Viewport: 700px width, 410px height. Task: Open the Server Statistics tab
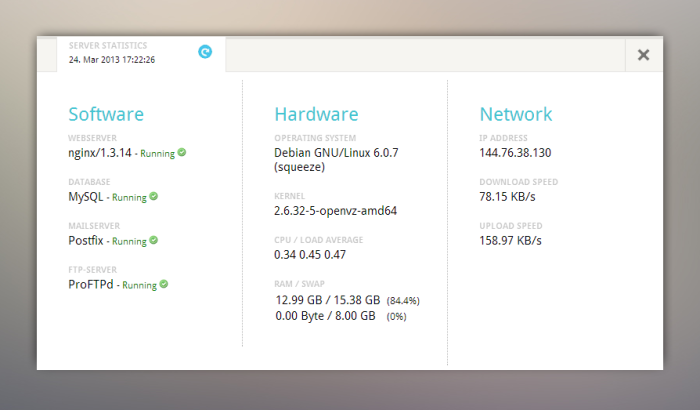coord(141,54)
